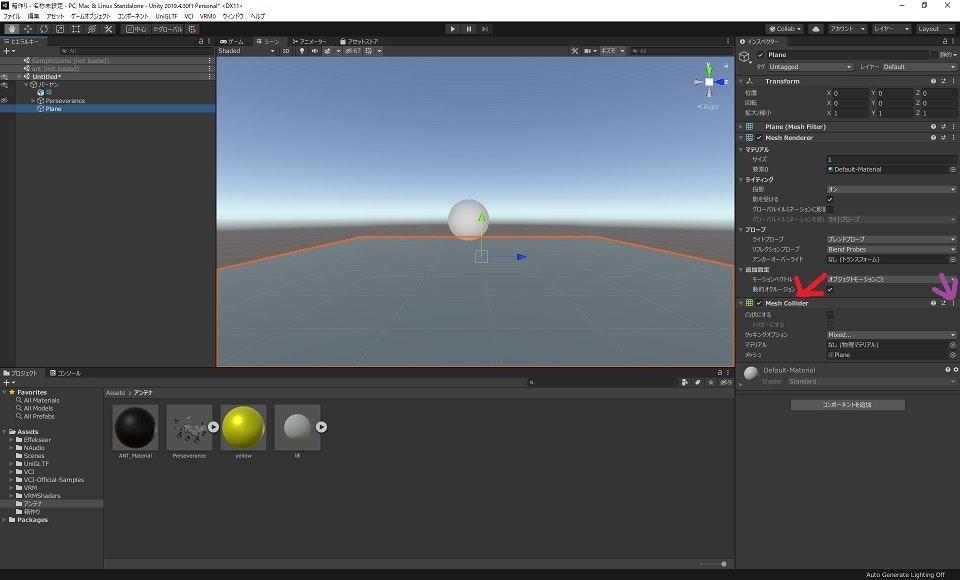Open the cloud services icon
This screenshot has width=960, height=580.
816,29
